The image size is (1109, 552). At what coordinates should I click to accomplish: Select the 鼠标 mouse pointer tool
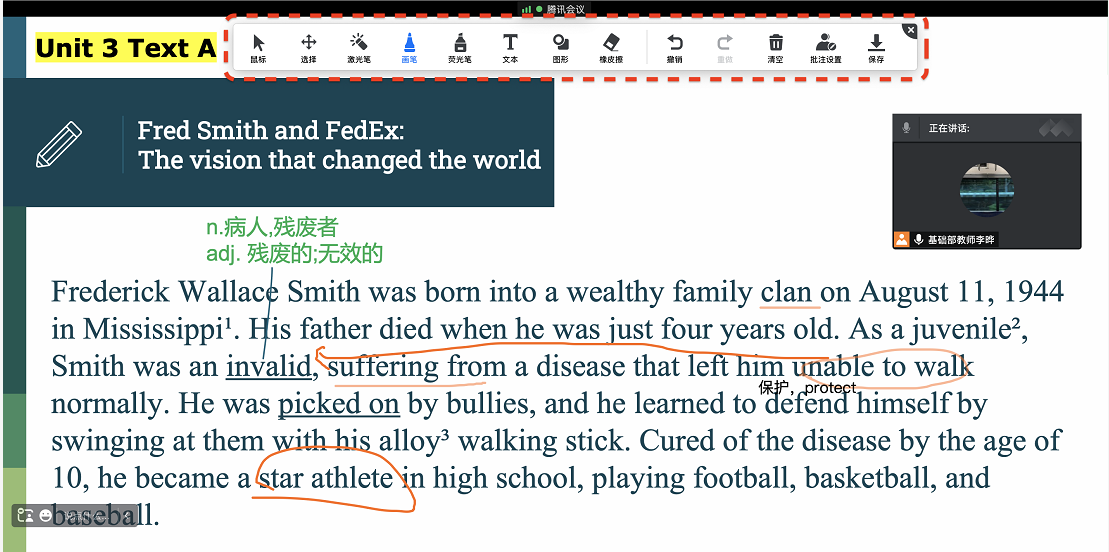point(258,48)
